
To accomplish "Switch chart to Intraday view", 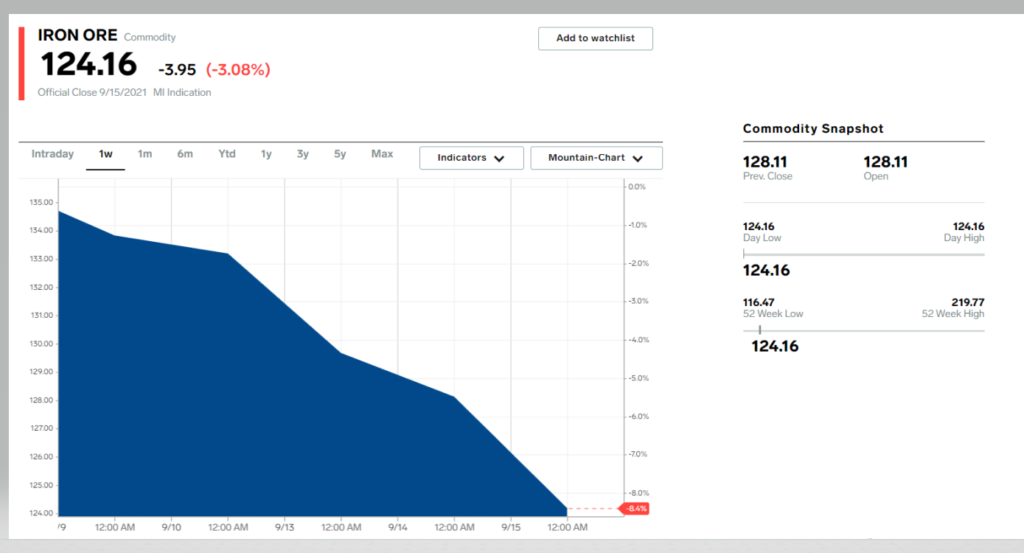I will tap(52, 154).
